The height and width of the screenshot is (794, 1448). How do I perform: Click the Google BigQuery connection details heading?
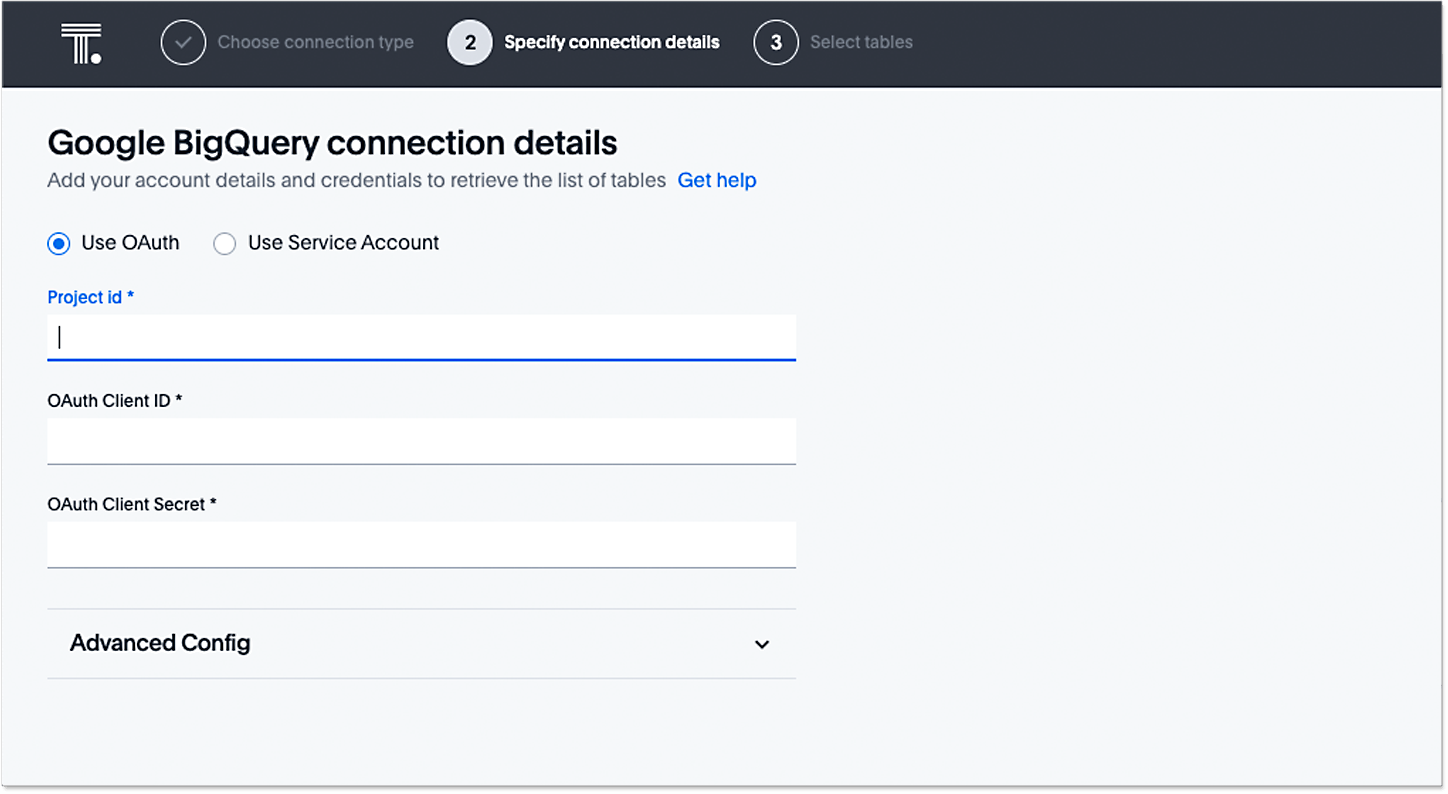[332, 143]
